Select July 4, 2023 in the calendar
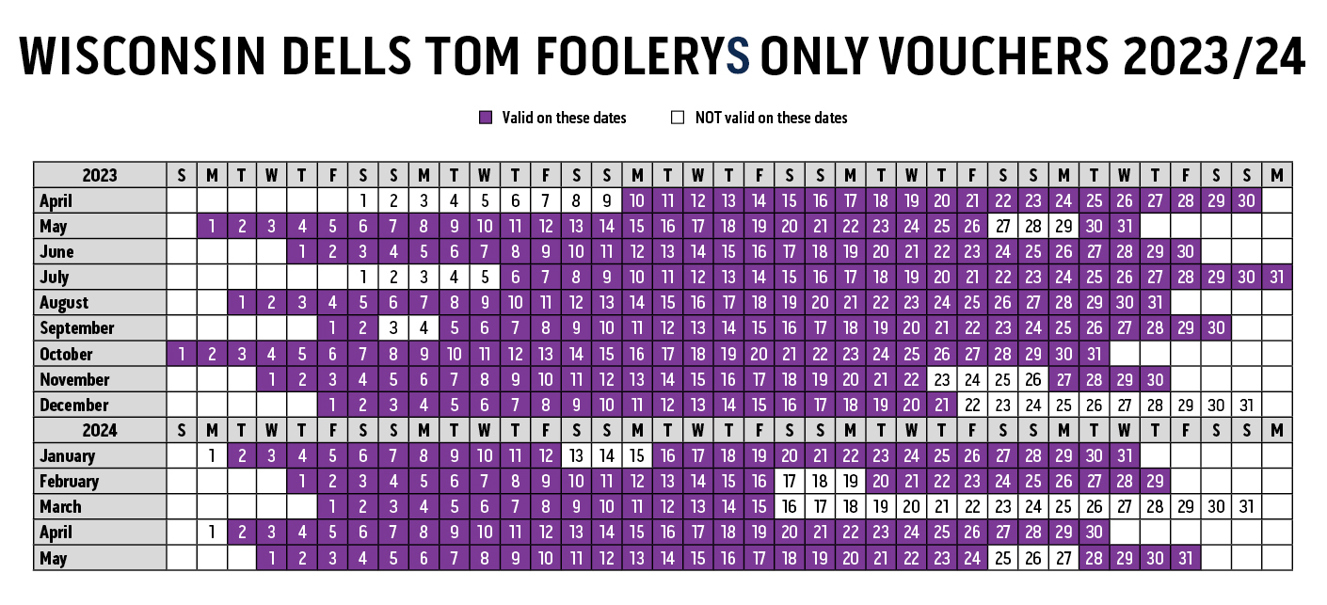 click(x=455, y=277)
